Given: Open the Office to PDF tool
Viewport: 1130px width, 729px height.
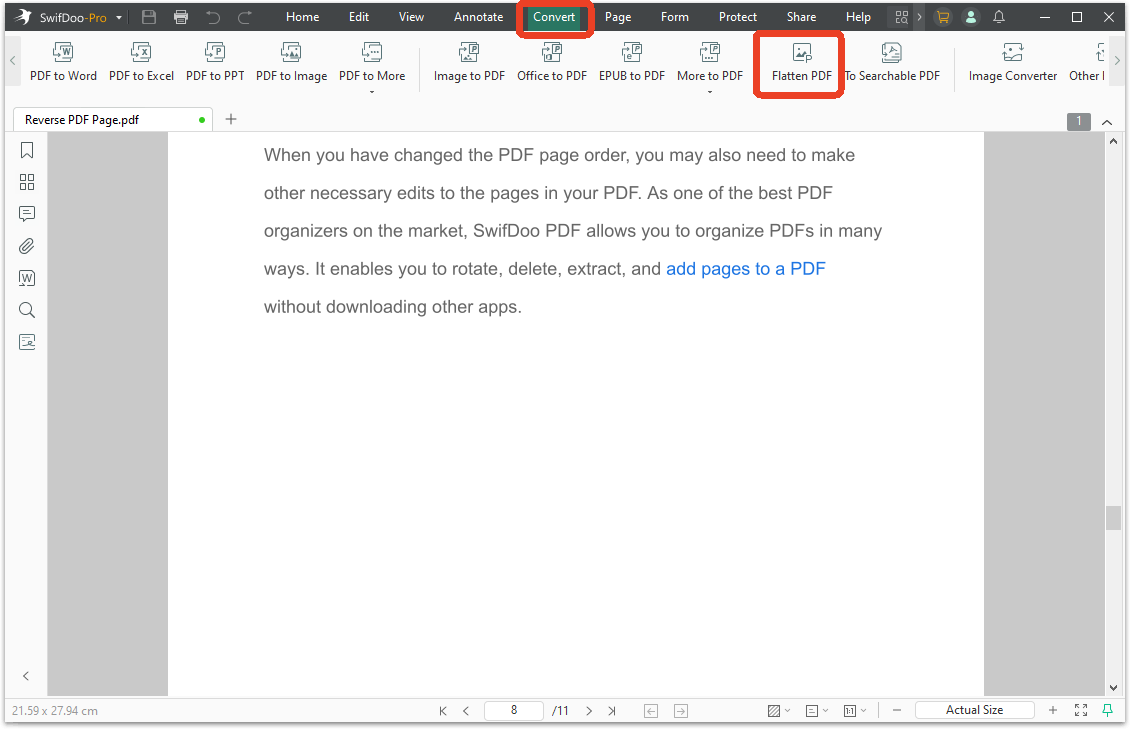Looking at the screenshot, I should point(552,62).
